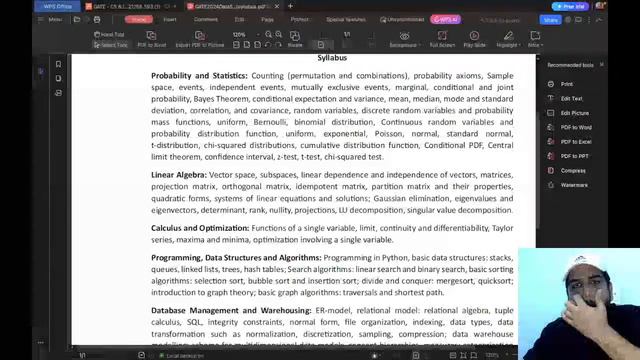640x360 pixels.
Task: Click the rotate clockwise arrow icon
Action: coord(278,45)
